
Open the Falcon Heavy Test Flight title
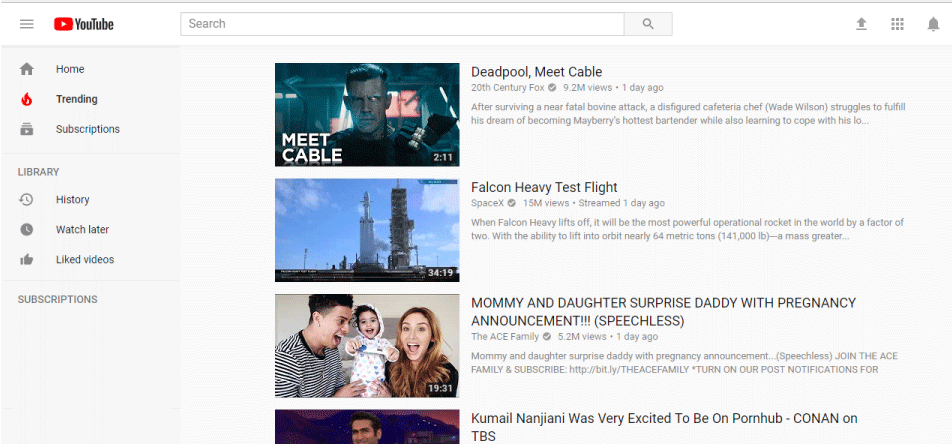click(544, 187)
